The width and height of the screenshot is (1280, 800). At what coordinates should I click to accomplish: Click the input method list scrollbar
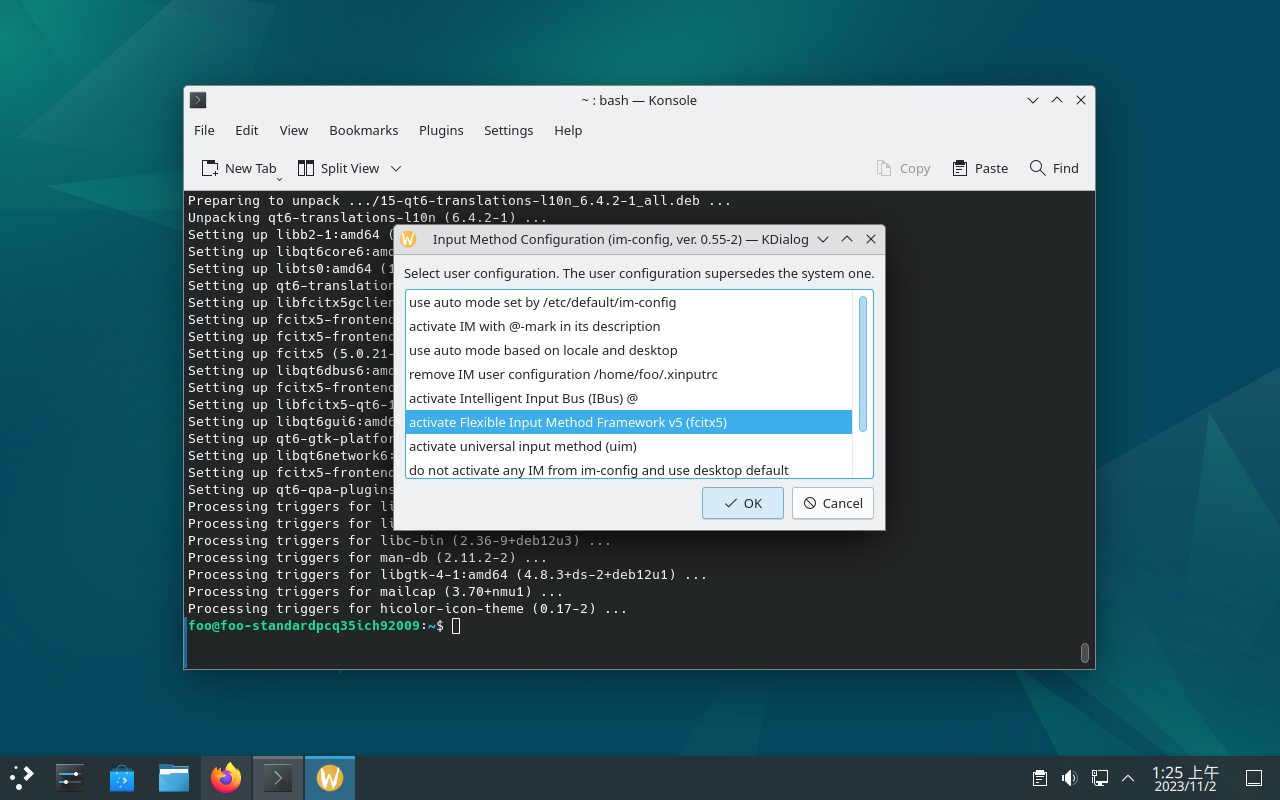point(863,364)
